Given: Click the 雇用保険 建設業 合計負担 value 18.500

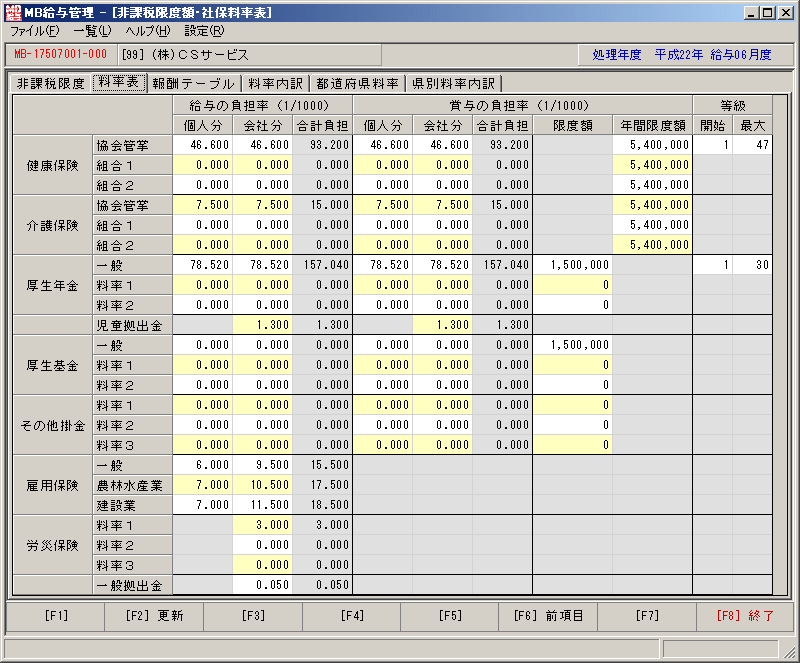Looking at the screenshot, I should click(x=322, y=505).
